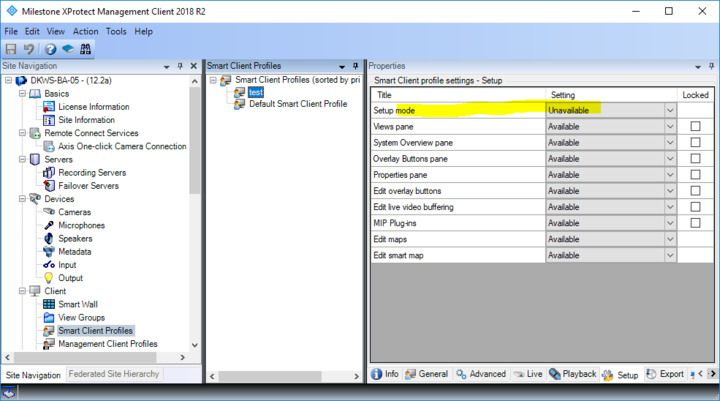Switch to the Playback tab
The height and width of the screenshot is (401, 720).
tap(574, 374)
